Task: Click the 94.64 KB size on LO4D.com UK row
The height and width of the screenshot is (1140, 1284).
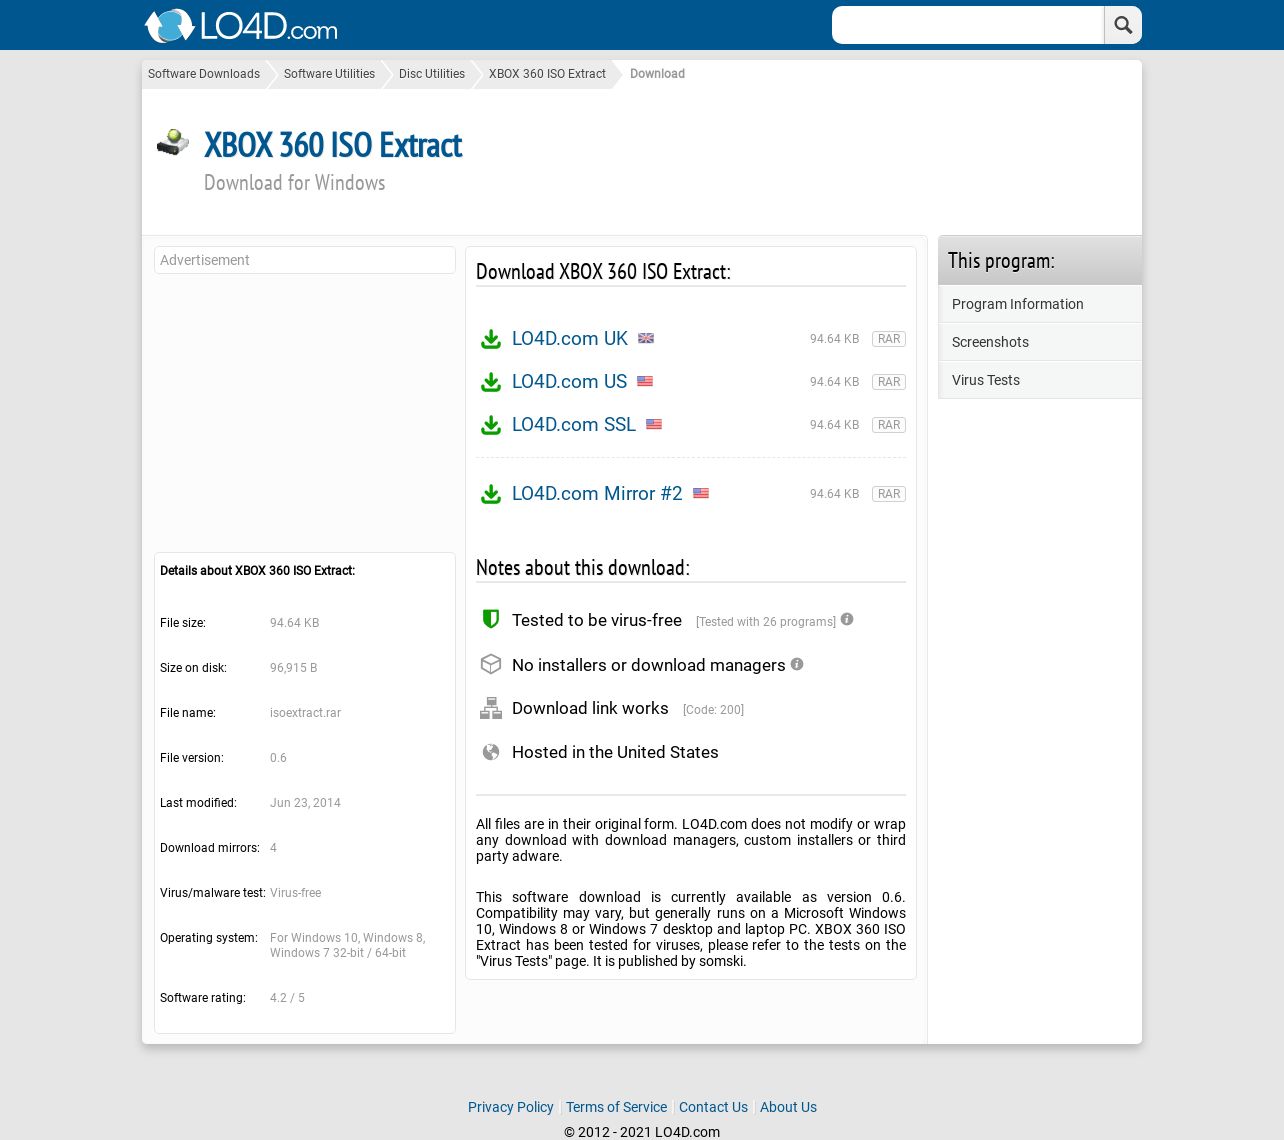Action: pos(834,339)
